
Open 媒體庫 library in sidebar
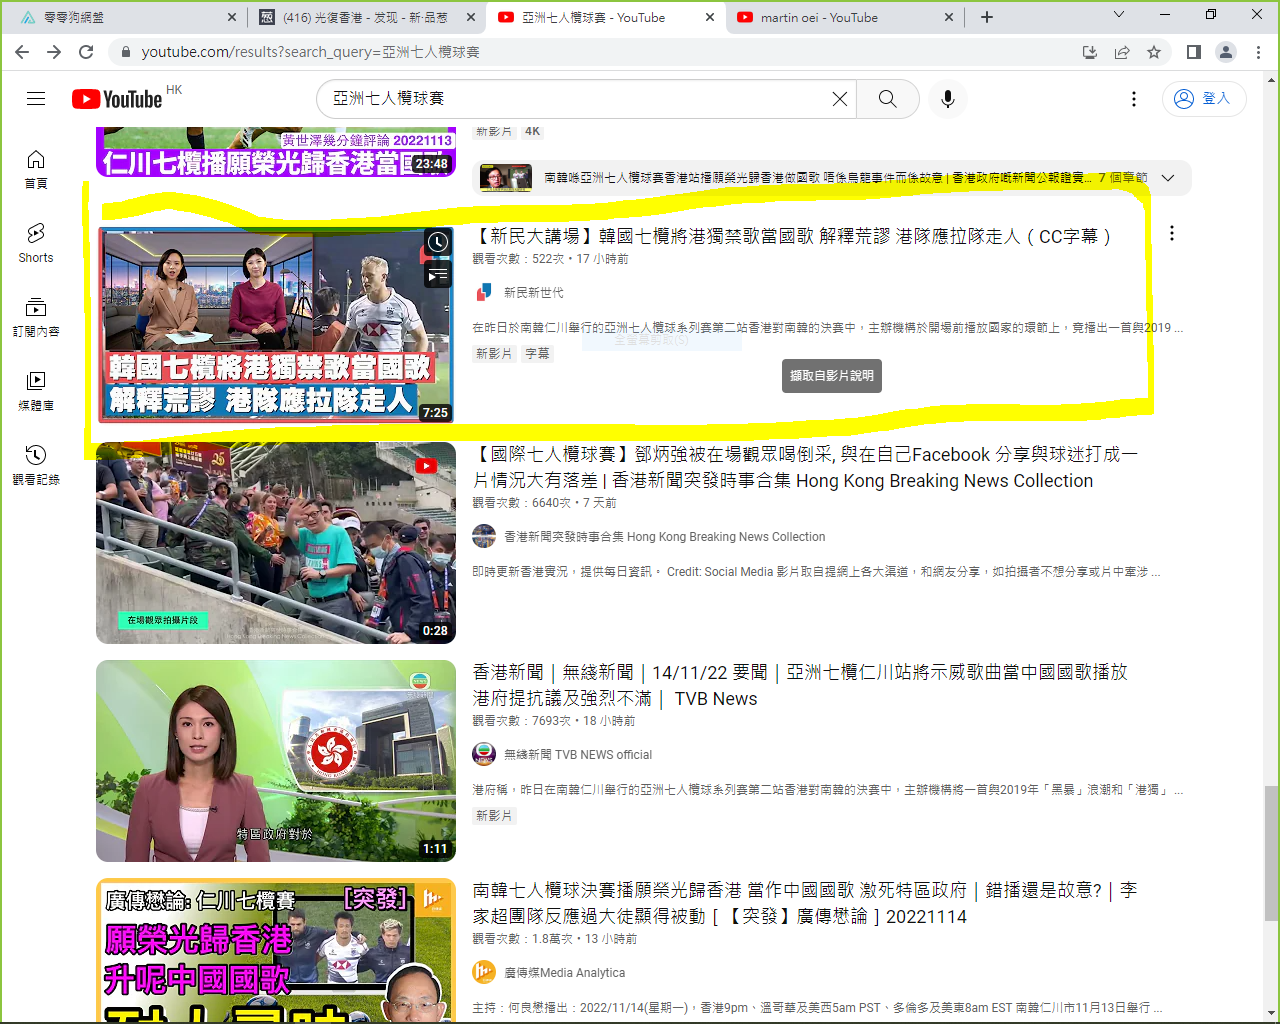pyautogui.click(x=36, y=391)
